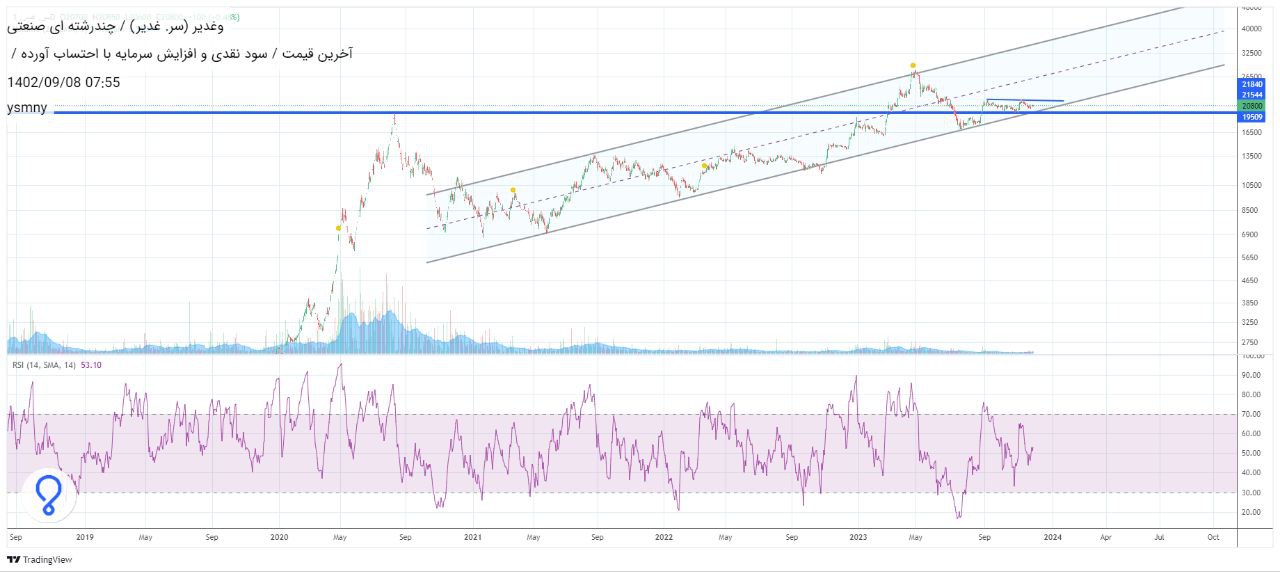The width and height of the screenshot is (1280, 572).
Task: Open the RSI (14, SMA, 14) indicator legend
Action: click(x=43, y=365)
